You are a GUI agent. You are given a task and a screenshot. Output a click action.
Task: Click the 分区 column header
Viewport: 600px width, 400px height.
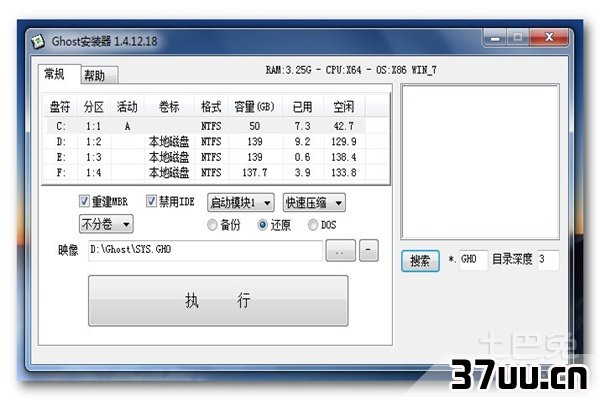94,107
